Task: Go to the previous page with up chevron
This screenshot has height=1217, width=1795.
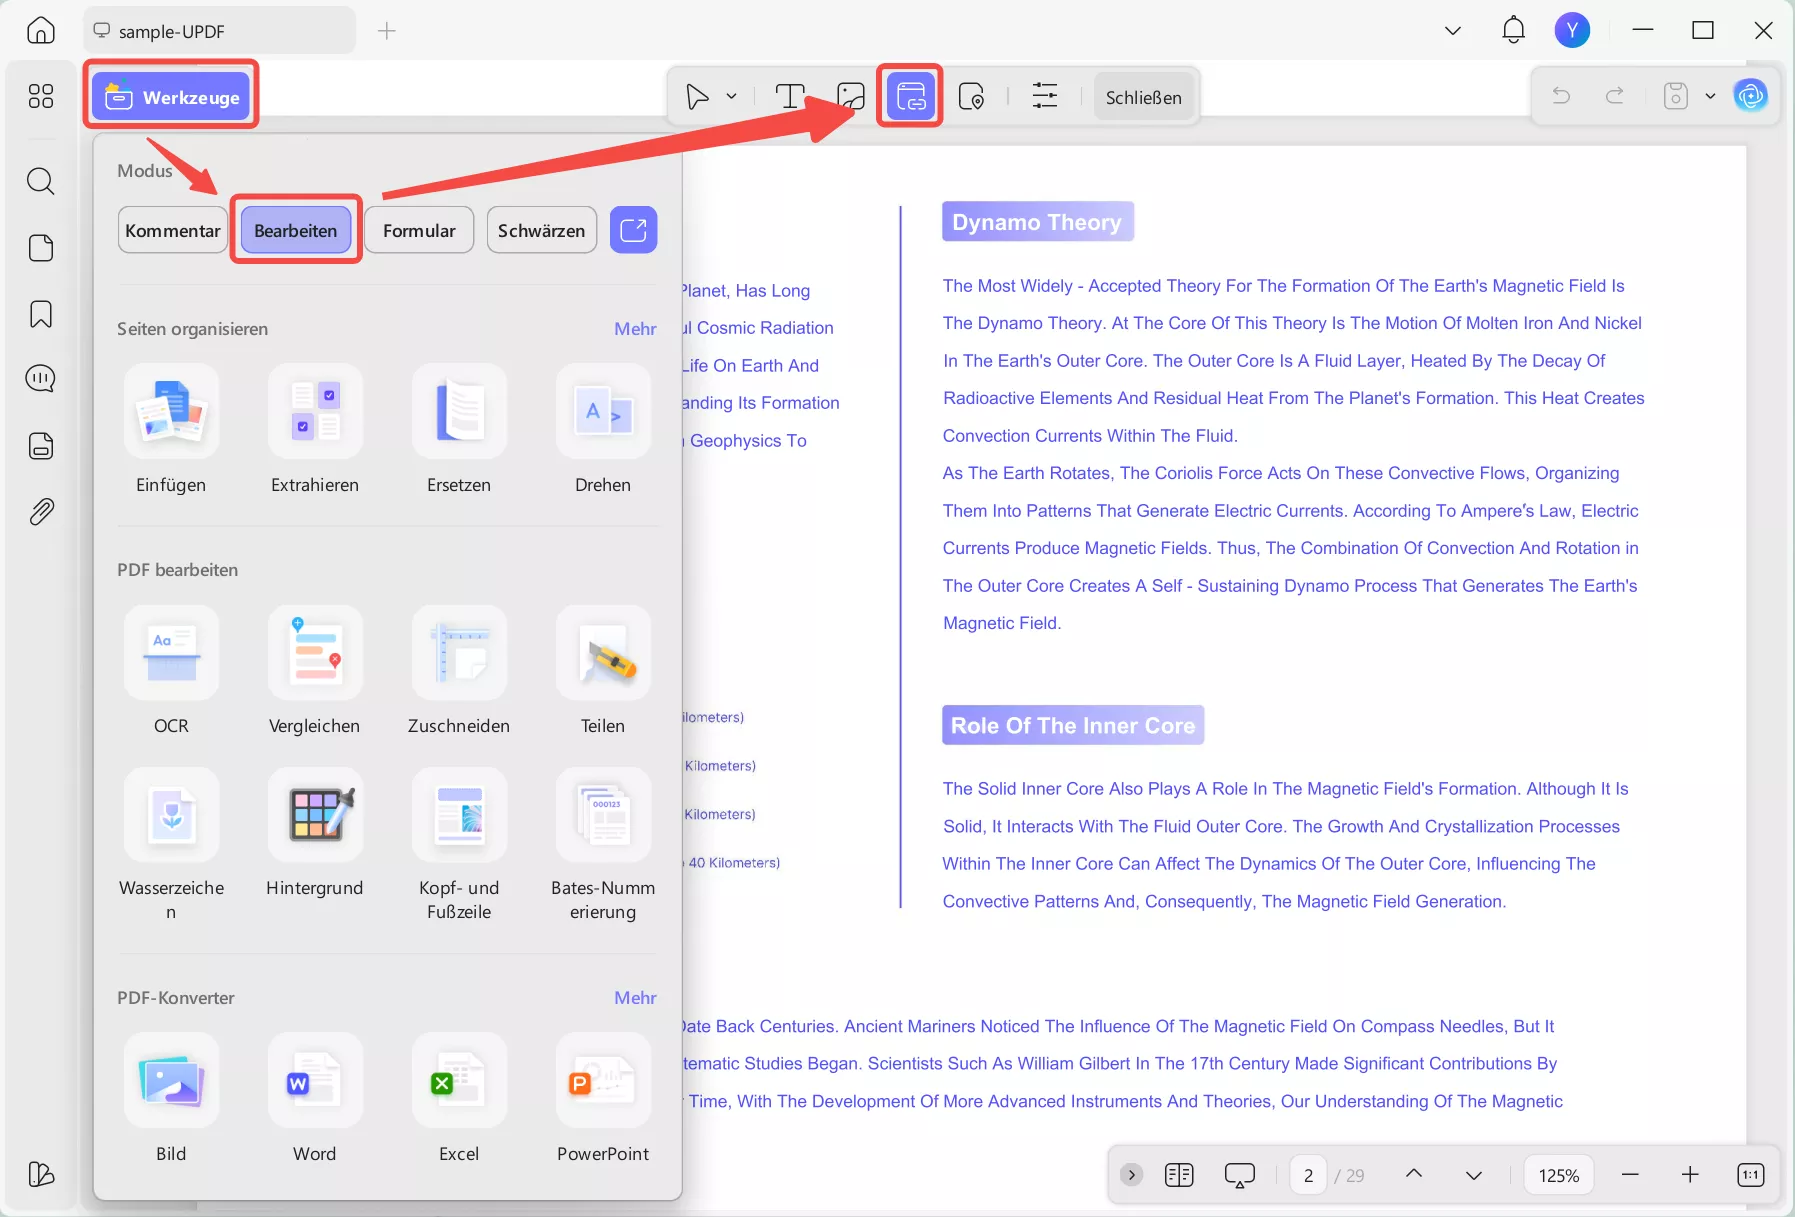Action: 1414,1174
